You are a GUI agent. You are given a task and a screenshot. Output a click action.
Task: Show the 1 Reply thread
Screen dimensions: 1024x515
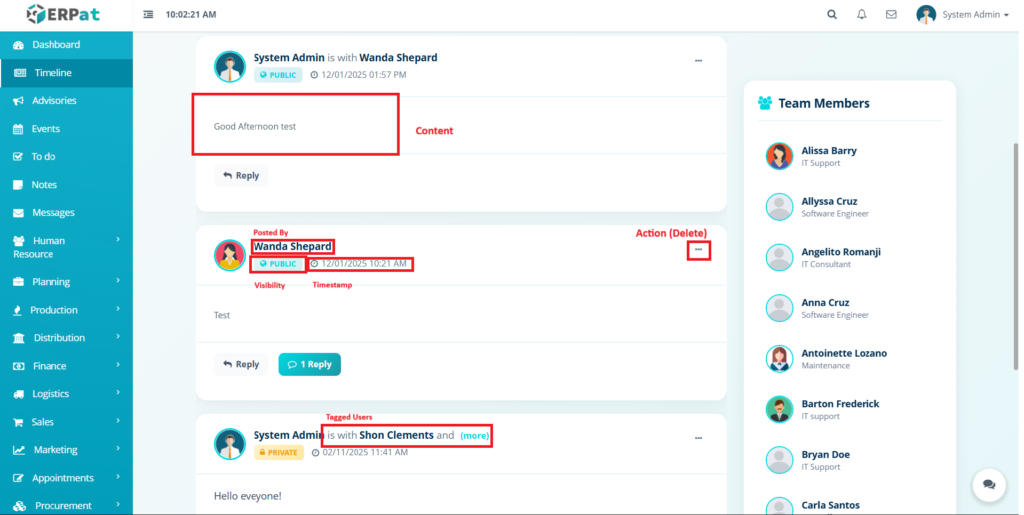tap(310, 364)
